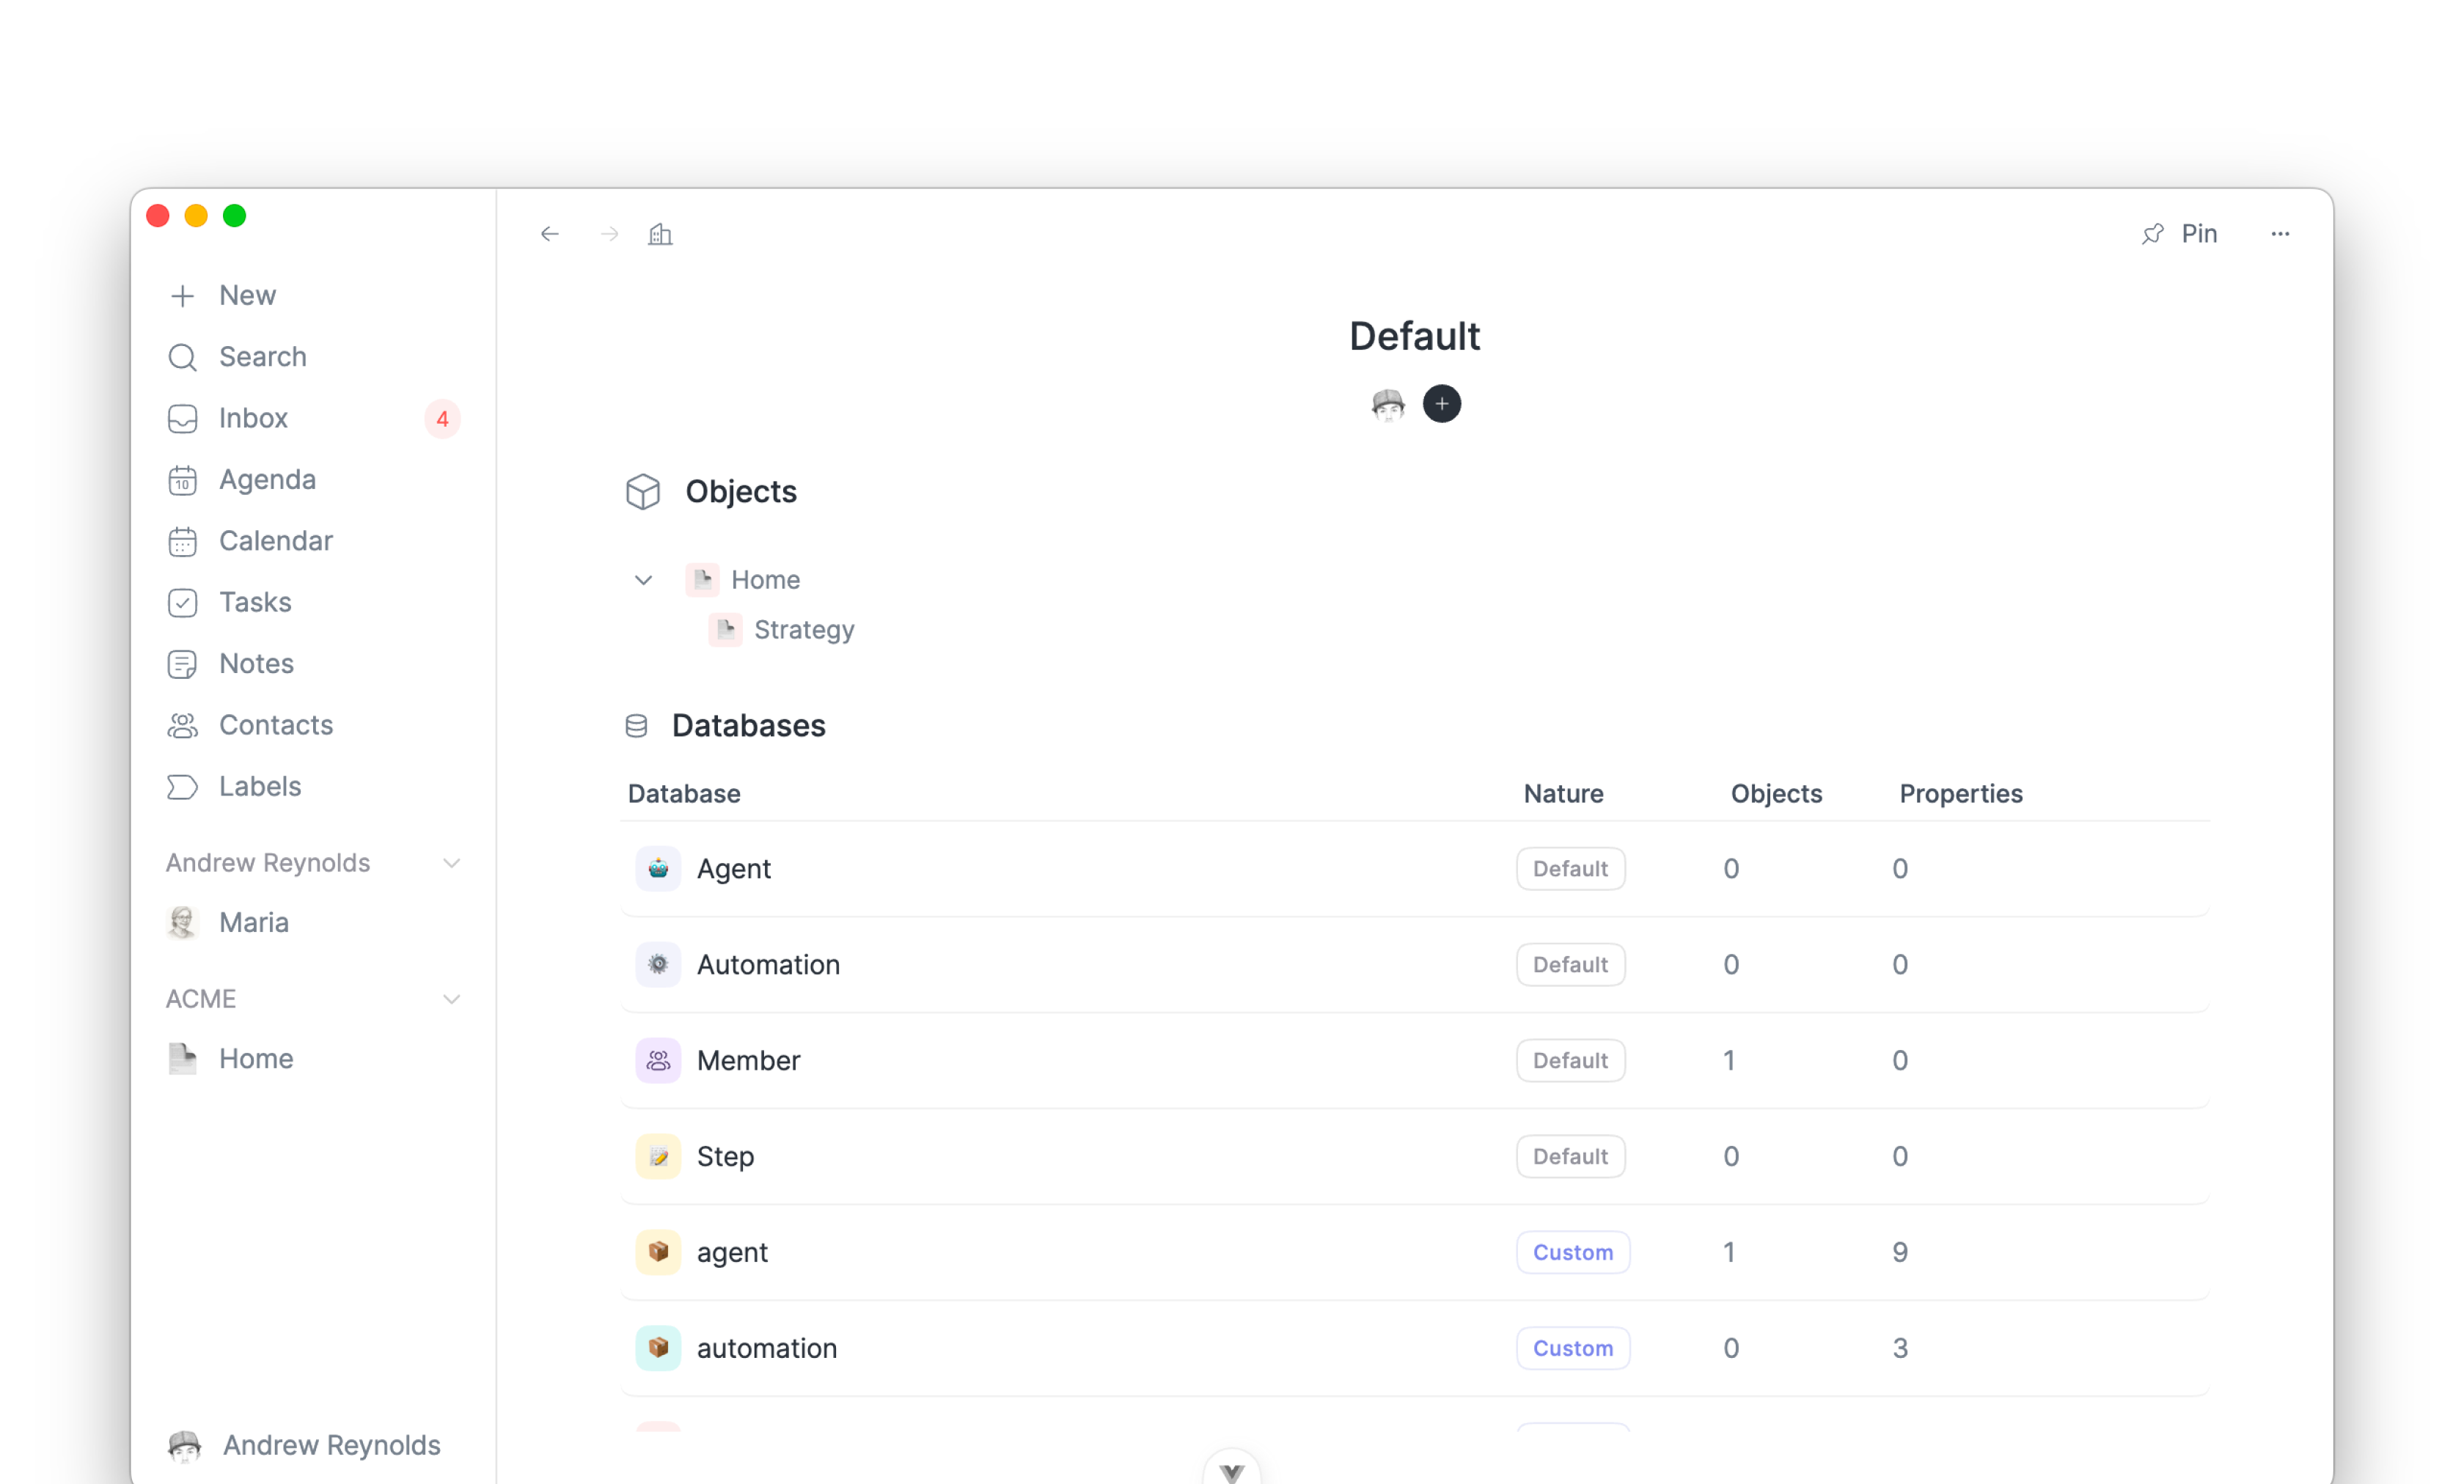The image size is (2464, 1484).
Task: Click the New plus icon
Action: pos(182,296)
